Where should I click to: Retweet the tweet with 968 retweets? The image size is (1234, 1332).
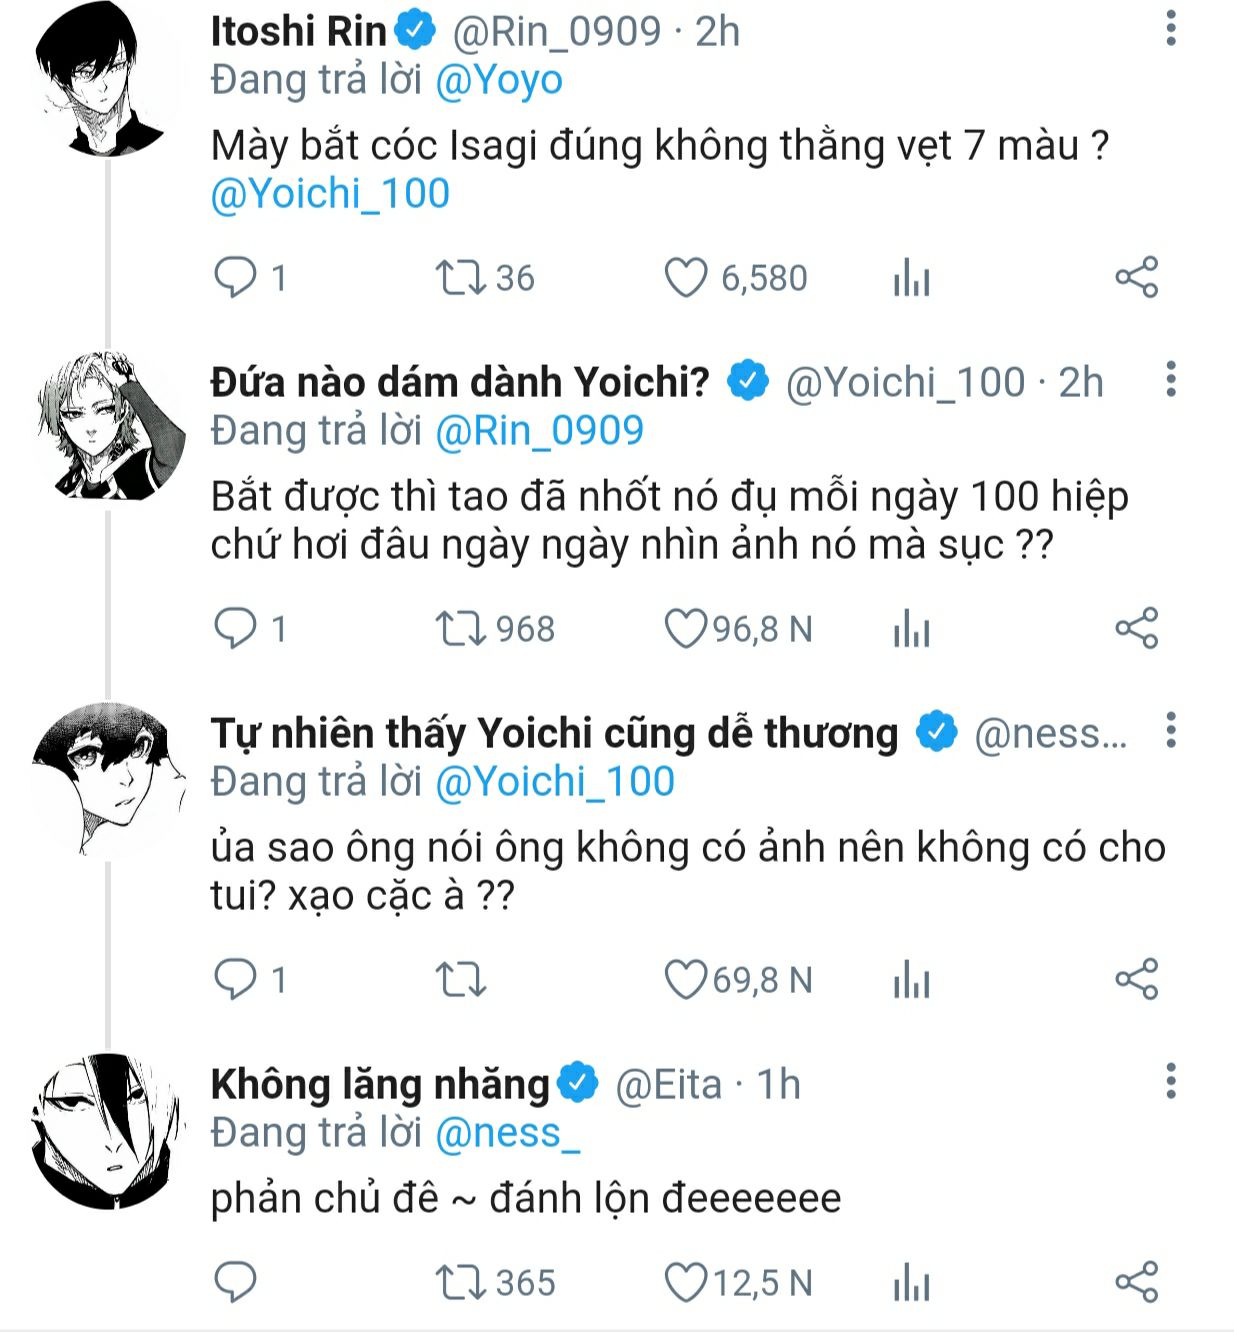click(459, 629)
